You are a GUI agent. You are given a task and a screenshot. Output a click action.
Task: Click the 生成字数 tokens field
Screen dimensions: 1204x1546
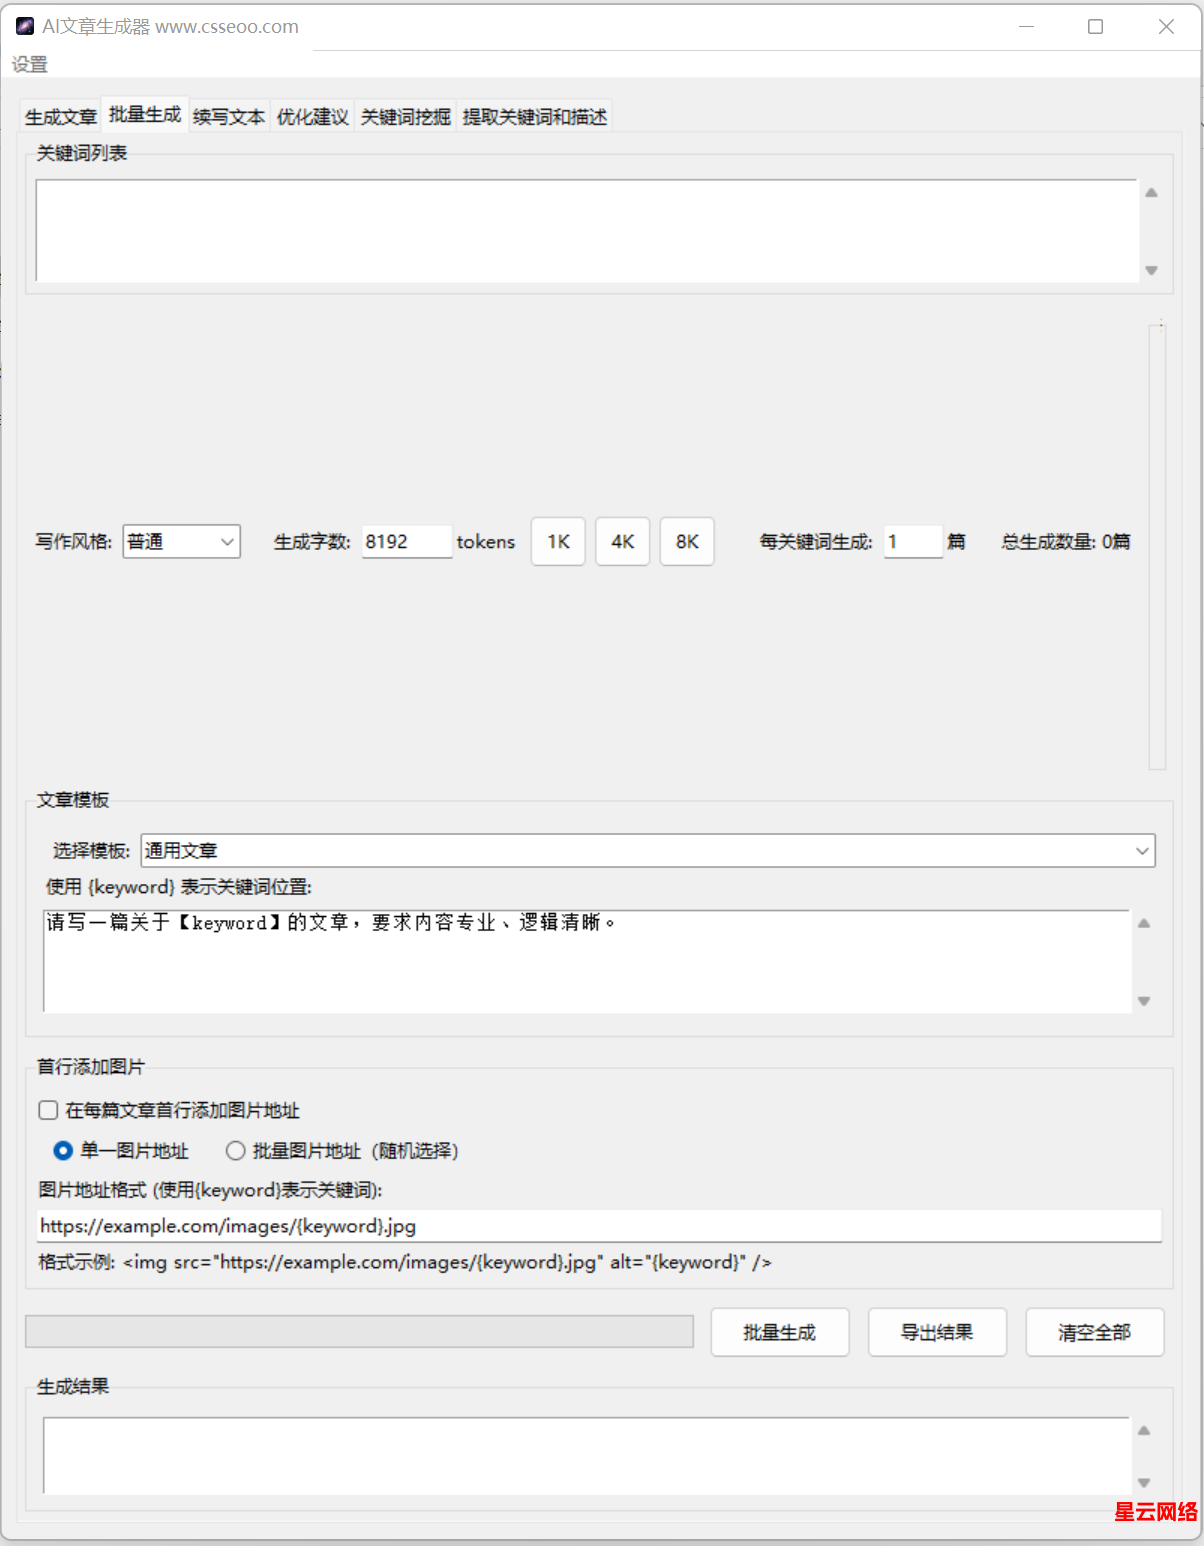pyautogui.click(x=407, y=541)
